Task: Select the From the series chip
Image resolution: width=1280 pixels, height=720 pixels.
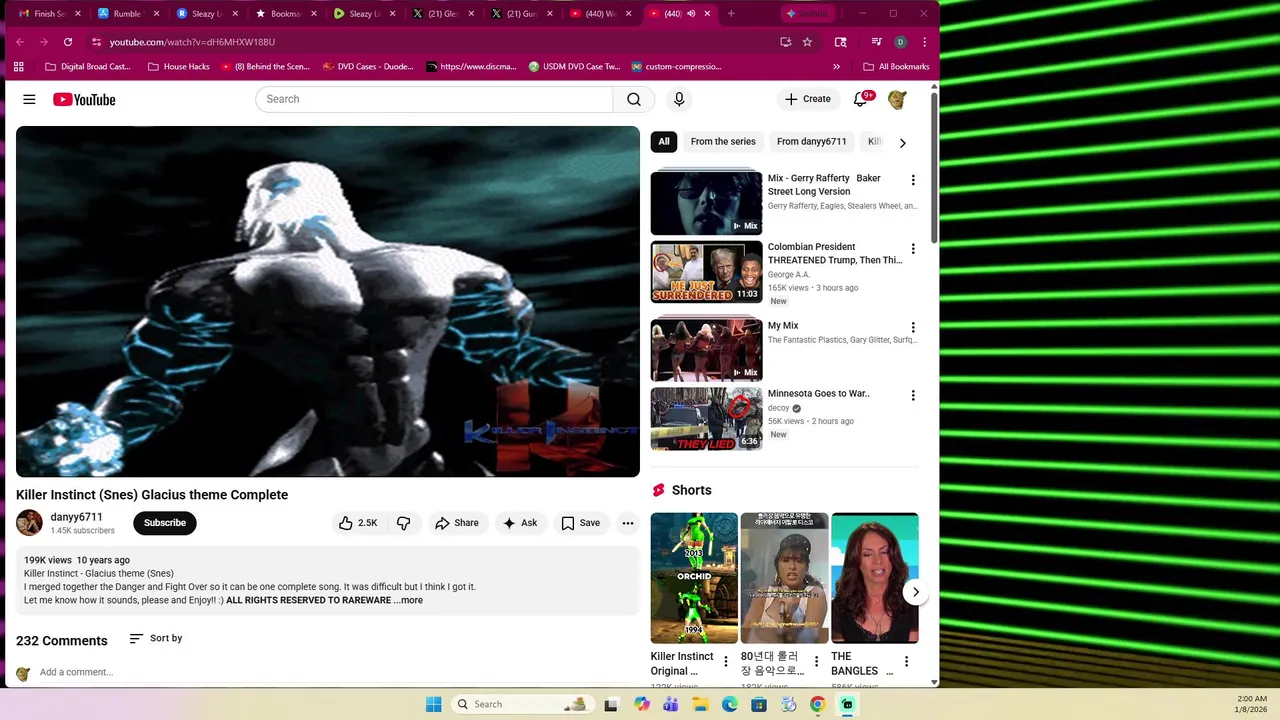Action: tap(723, 142)
